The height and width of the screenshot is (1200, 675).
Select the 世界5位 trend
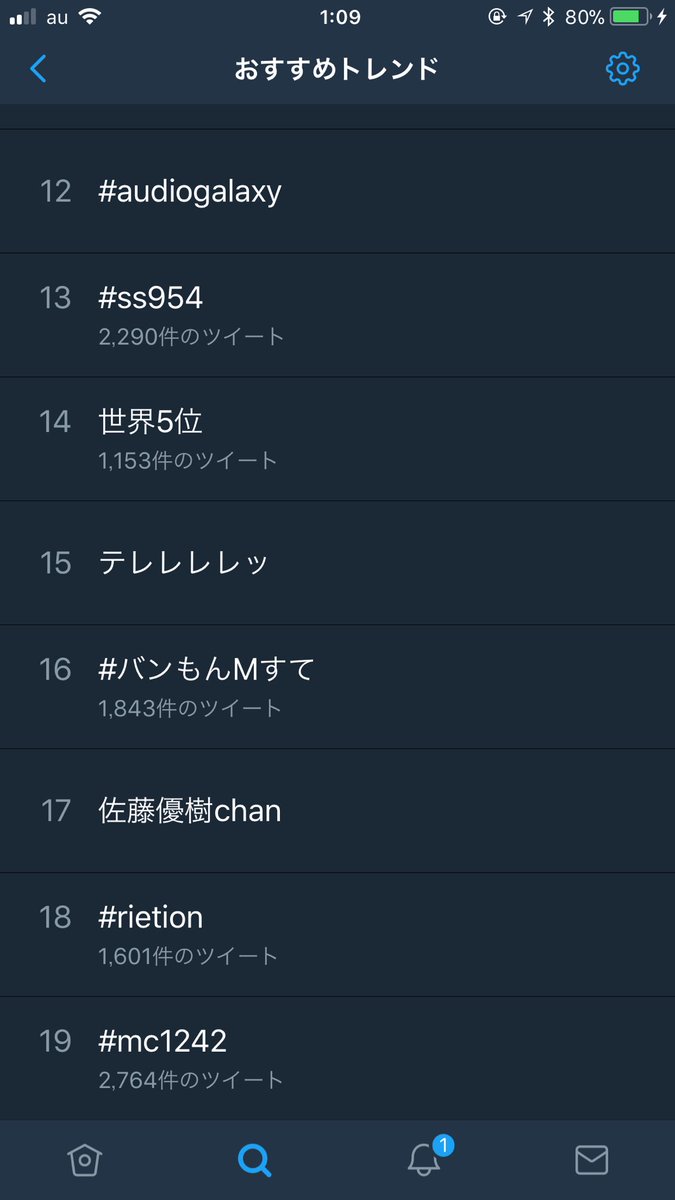(x=337, y=439)
